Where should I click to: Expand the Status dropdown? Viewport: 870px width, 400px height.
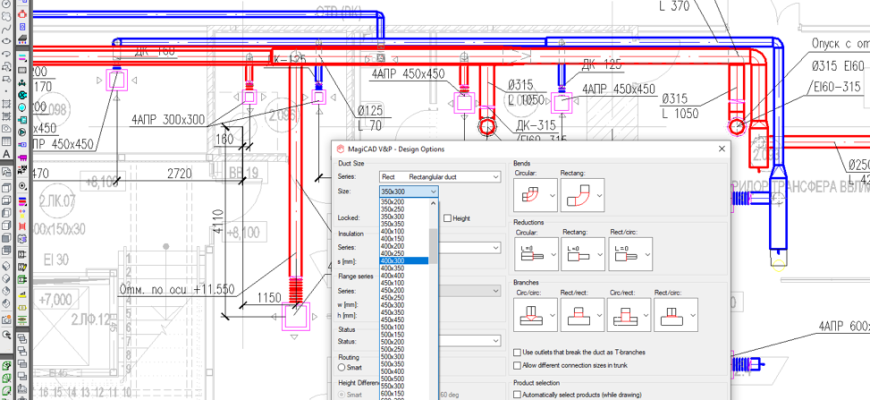click(495, 341)
